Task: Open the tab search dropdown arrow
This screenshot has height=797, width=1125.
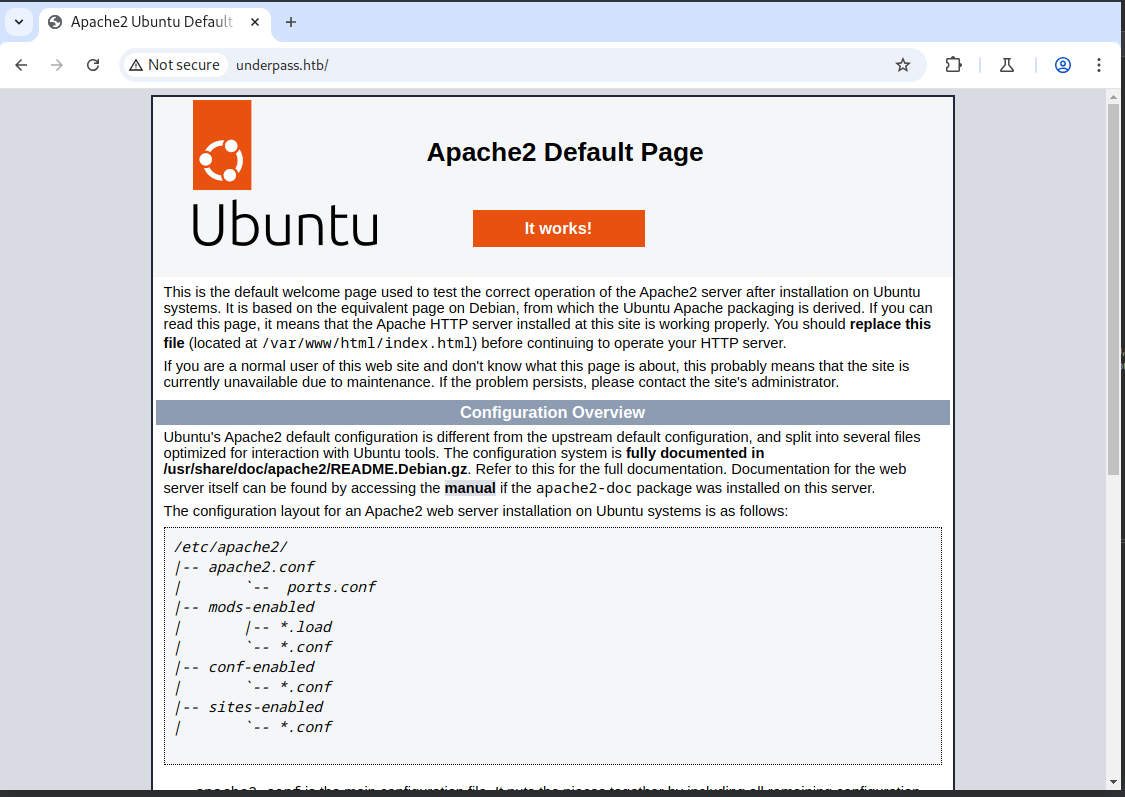Action: point(19,22)
